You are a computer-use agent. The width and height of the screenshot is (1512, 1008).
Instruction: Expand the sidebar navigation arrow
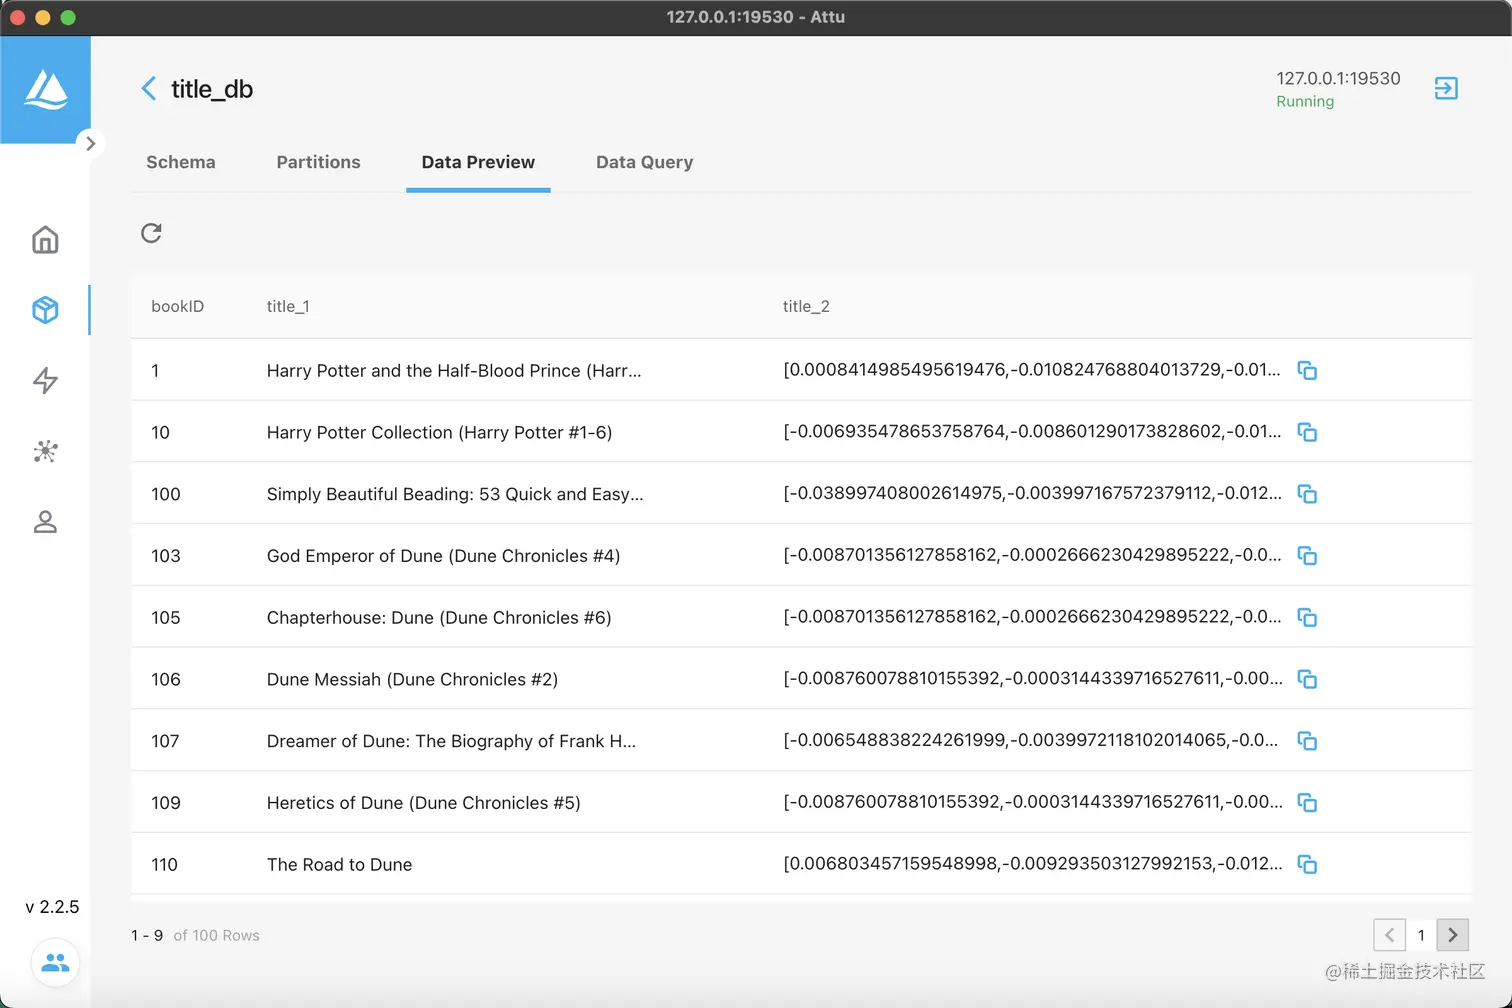90,143
